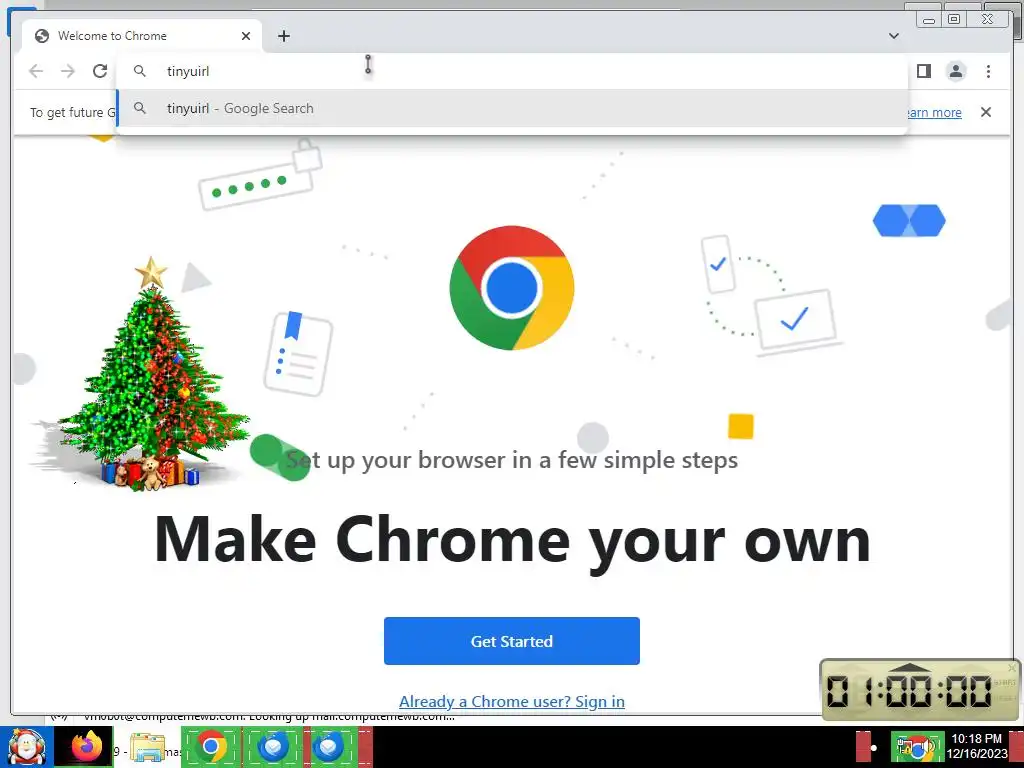Open second Thunderbird taskbar icon
This screenshot has width=1024, height=768.
tap(328, 747)
